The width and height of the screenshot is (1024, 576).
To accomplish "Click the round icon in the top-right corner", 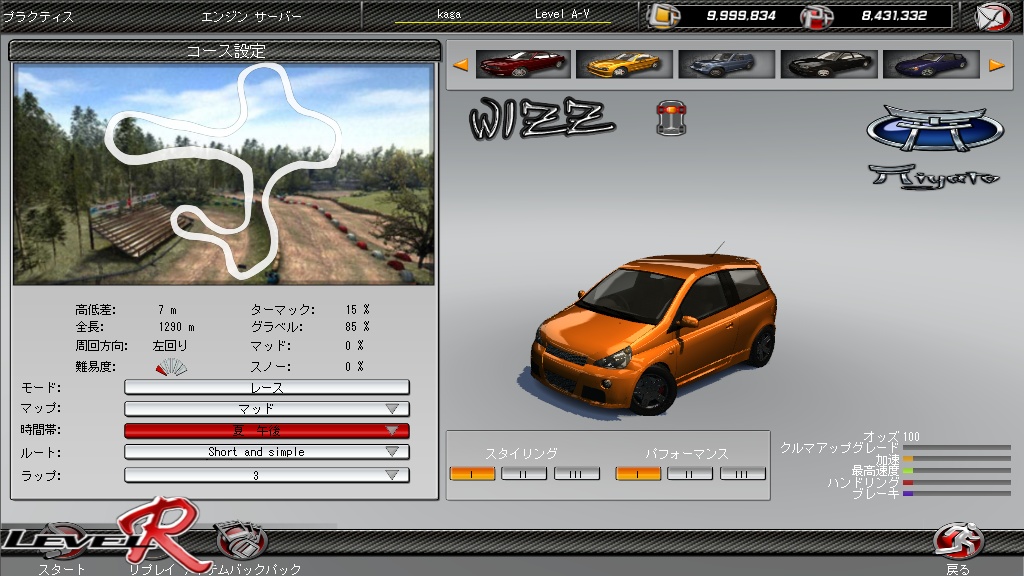I will pos(993,17).
